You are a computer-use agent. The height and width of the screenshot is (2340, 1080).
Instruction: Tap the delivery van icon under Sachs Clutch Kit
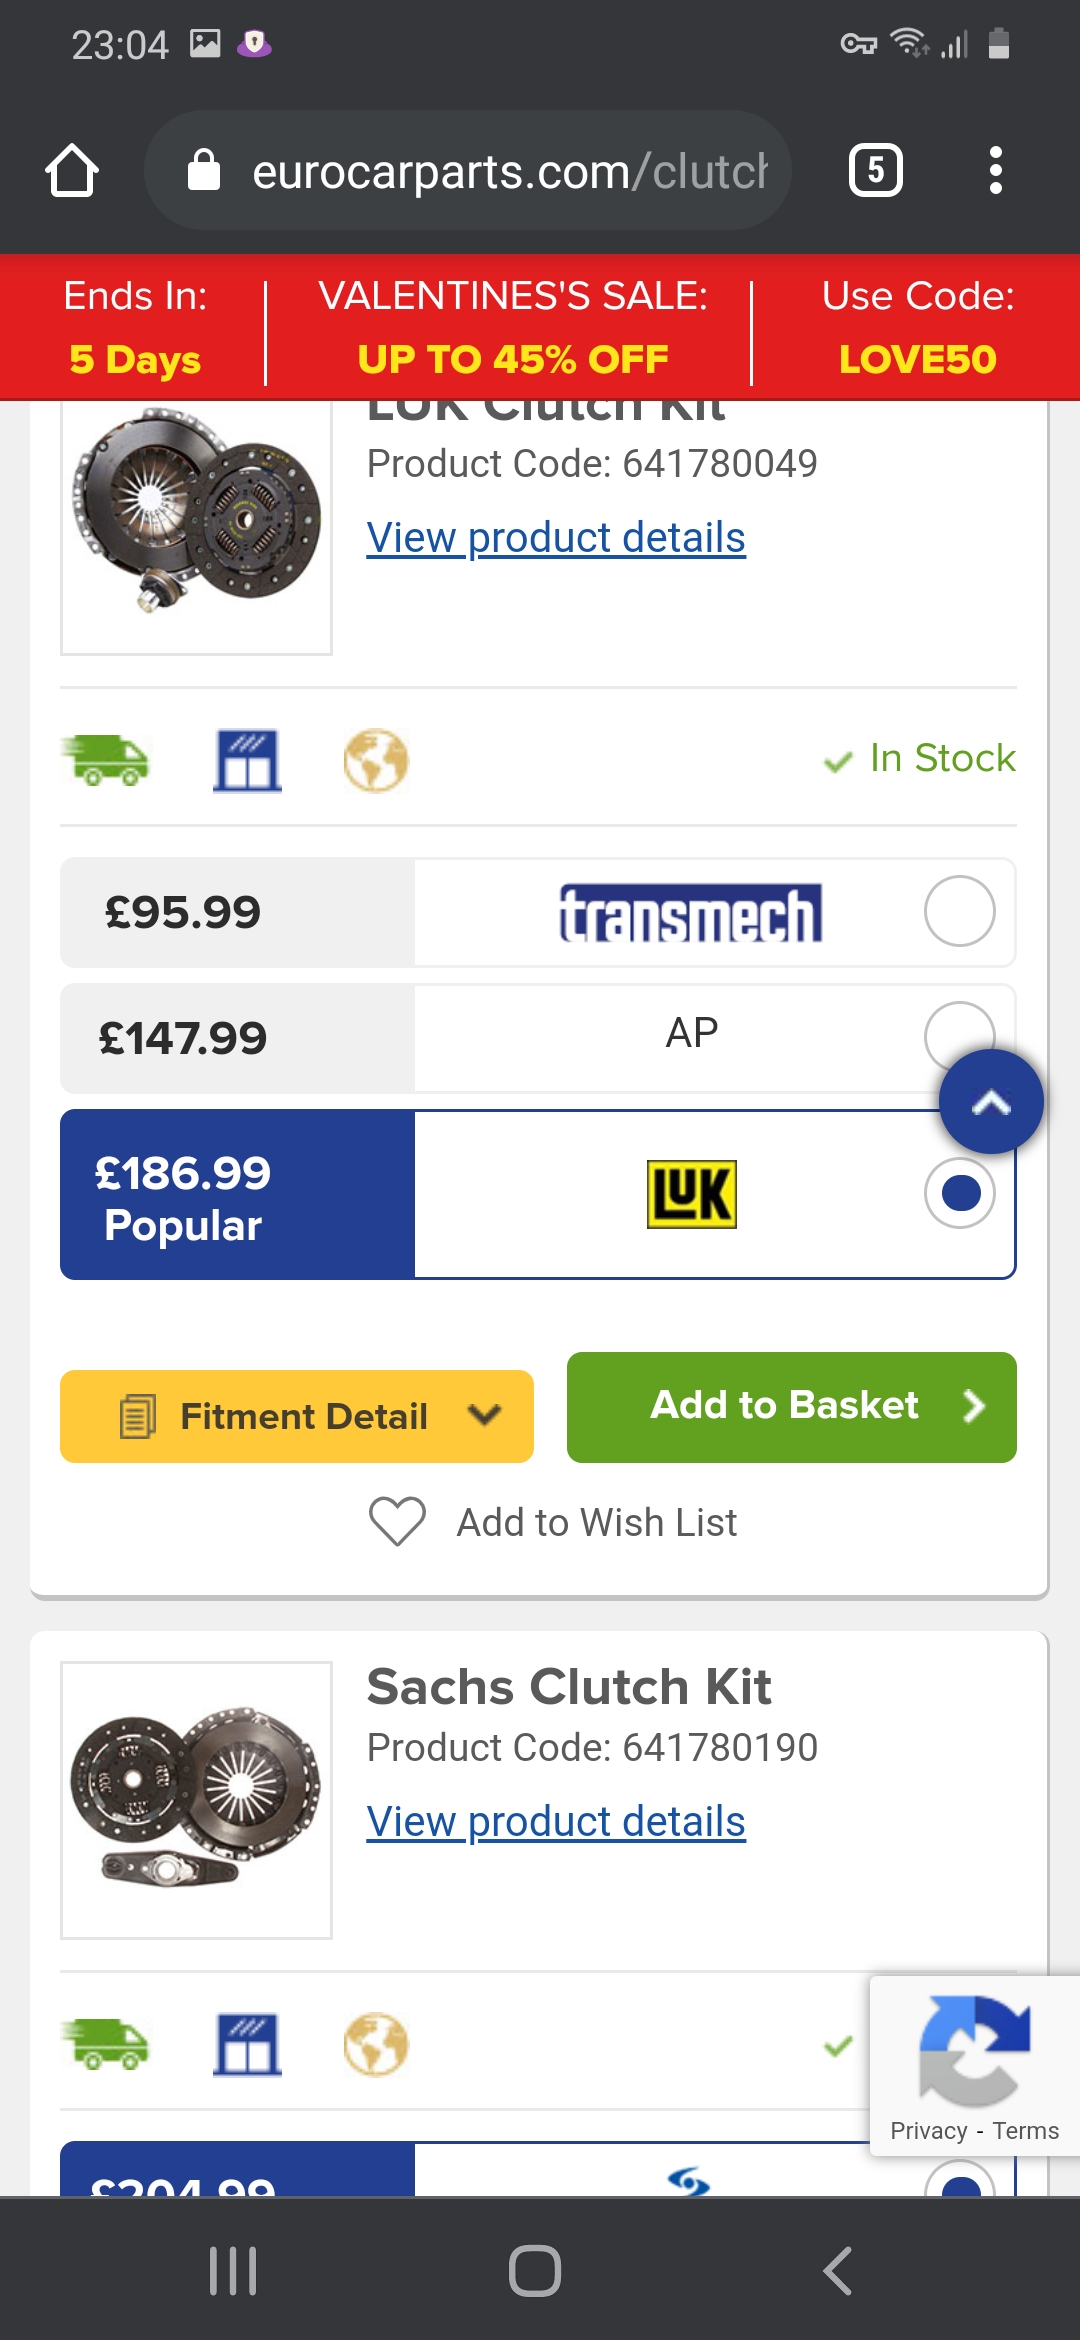click(x=106, y=2044)
